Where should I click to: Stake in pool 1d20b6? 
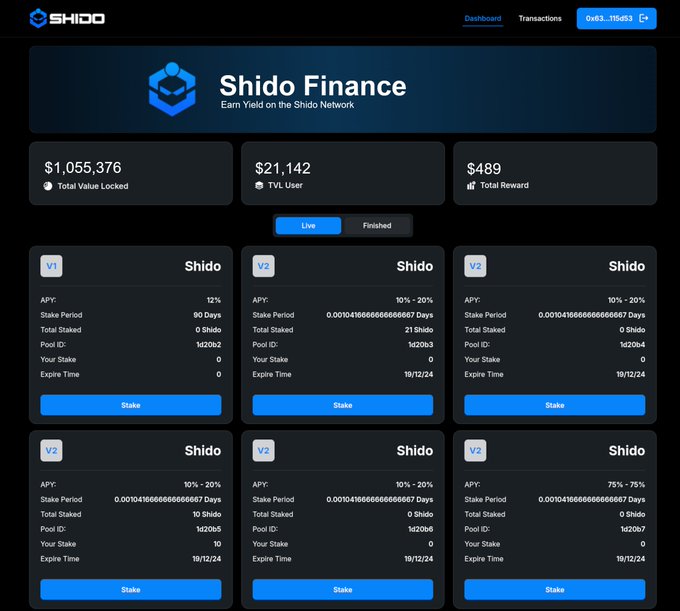tap(343, 589)
